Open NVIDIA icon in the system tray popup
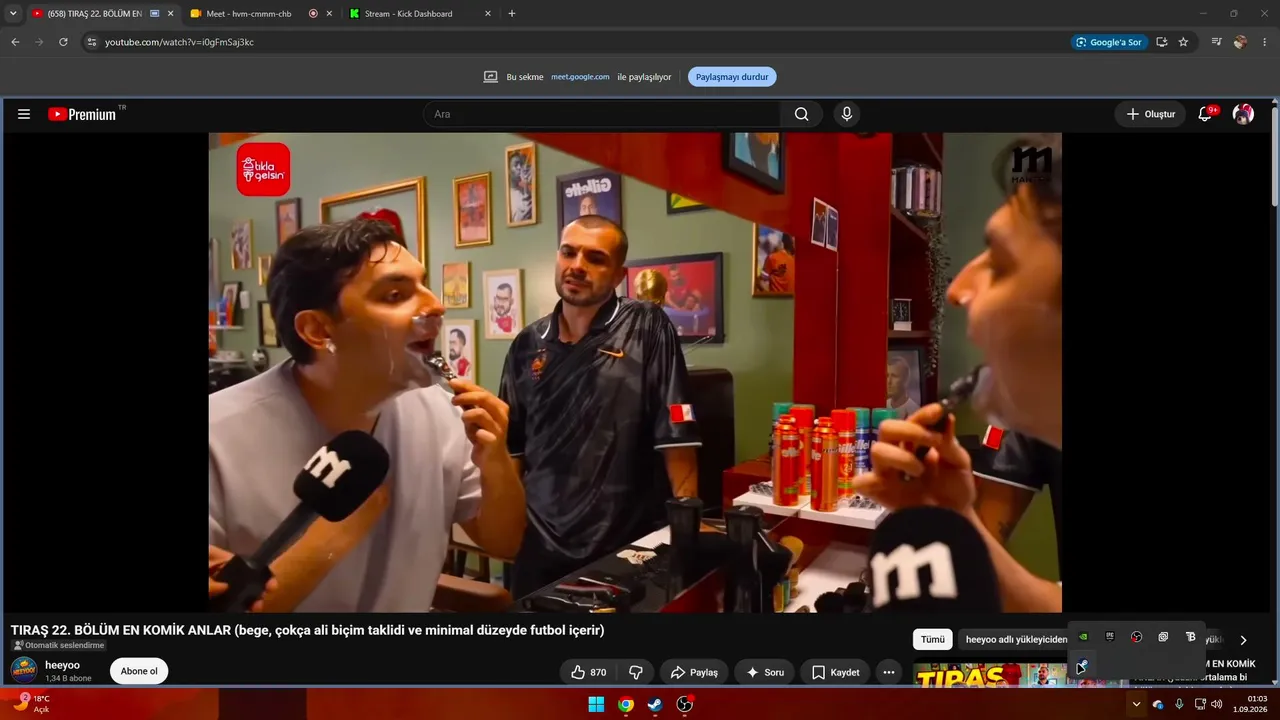The image size is (1280, 720). pyautogui.click(x=1083, y=637)
